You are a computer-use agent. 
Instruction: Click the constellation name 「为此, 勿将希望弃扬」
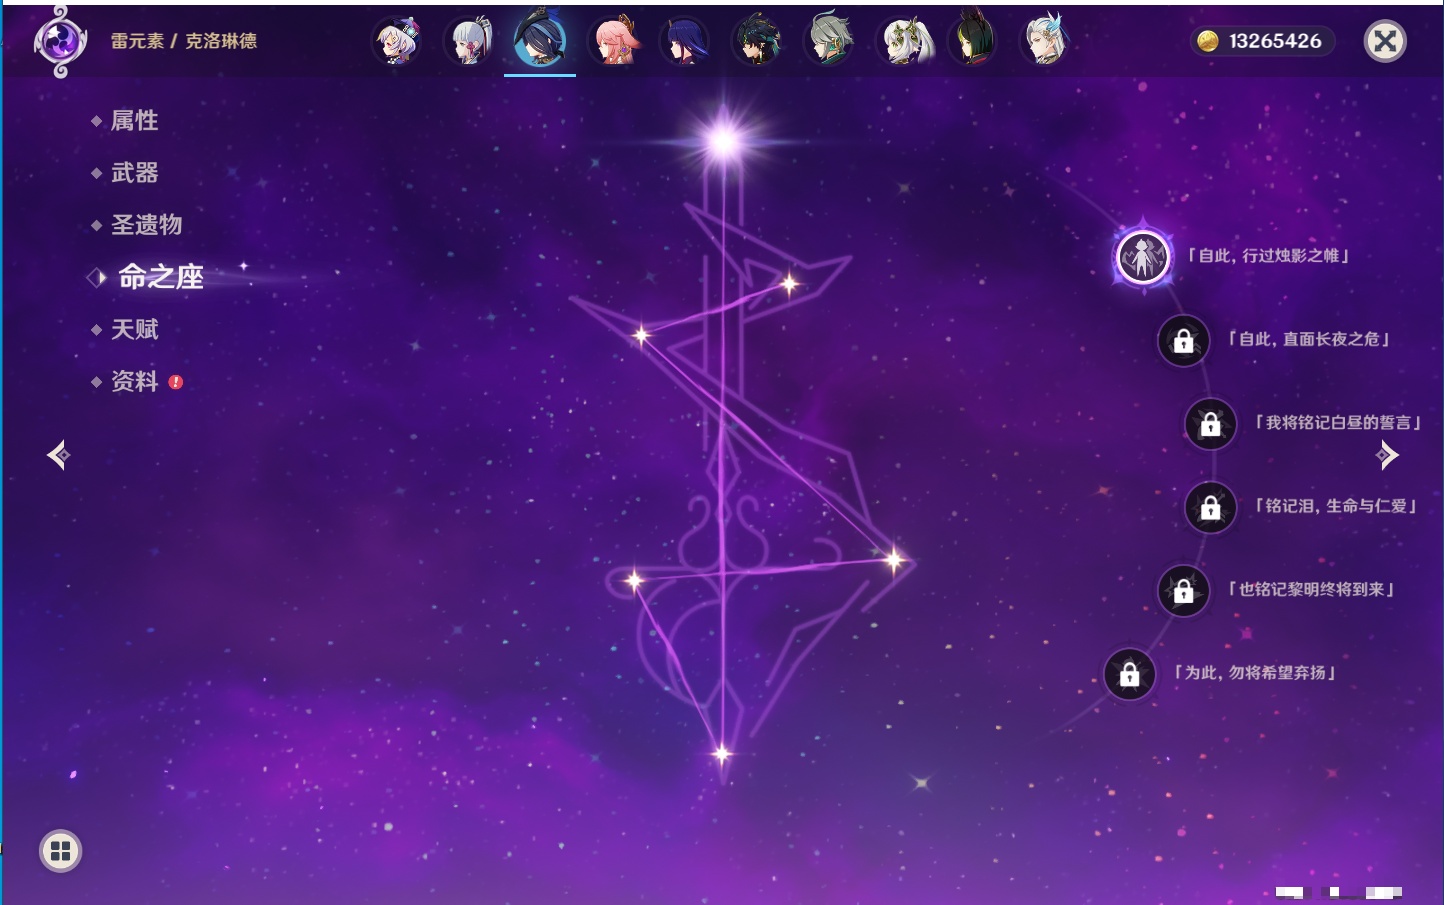coord(1255,673)
